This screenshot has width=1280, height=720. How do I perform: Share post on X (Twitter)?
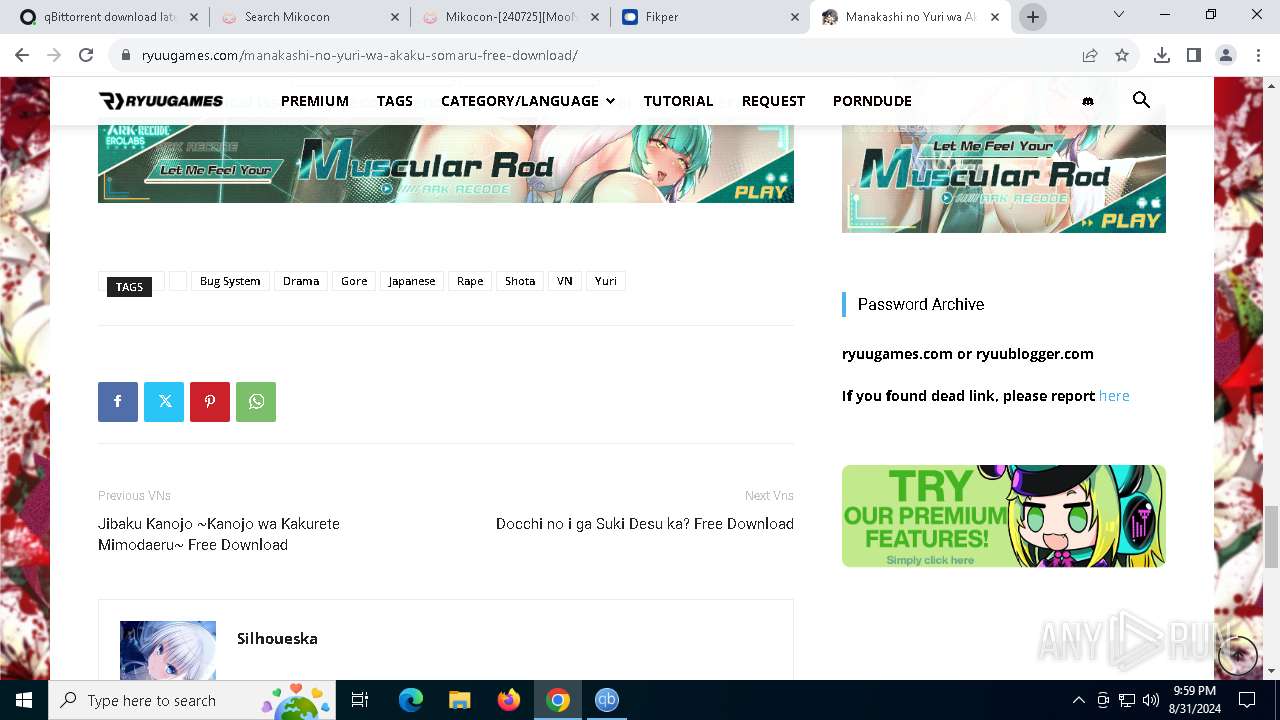(164, 402)
